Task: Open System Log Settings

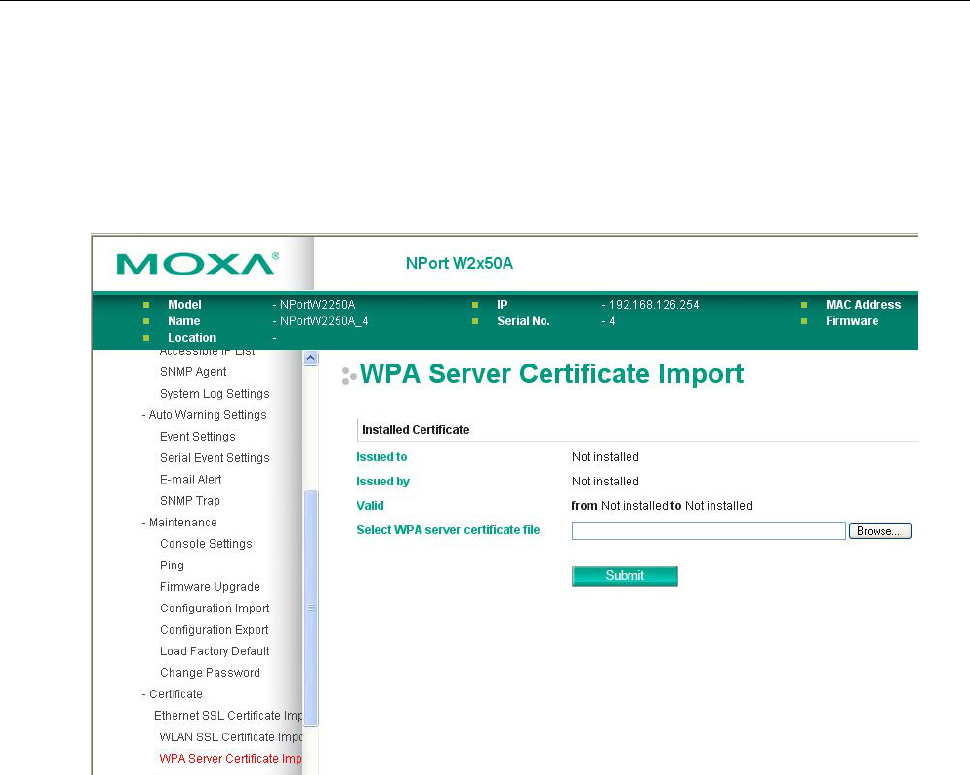Action: [215, 393]
